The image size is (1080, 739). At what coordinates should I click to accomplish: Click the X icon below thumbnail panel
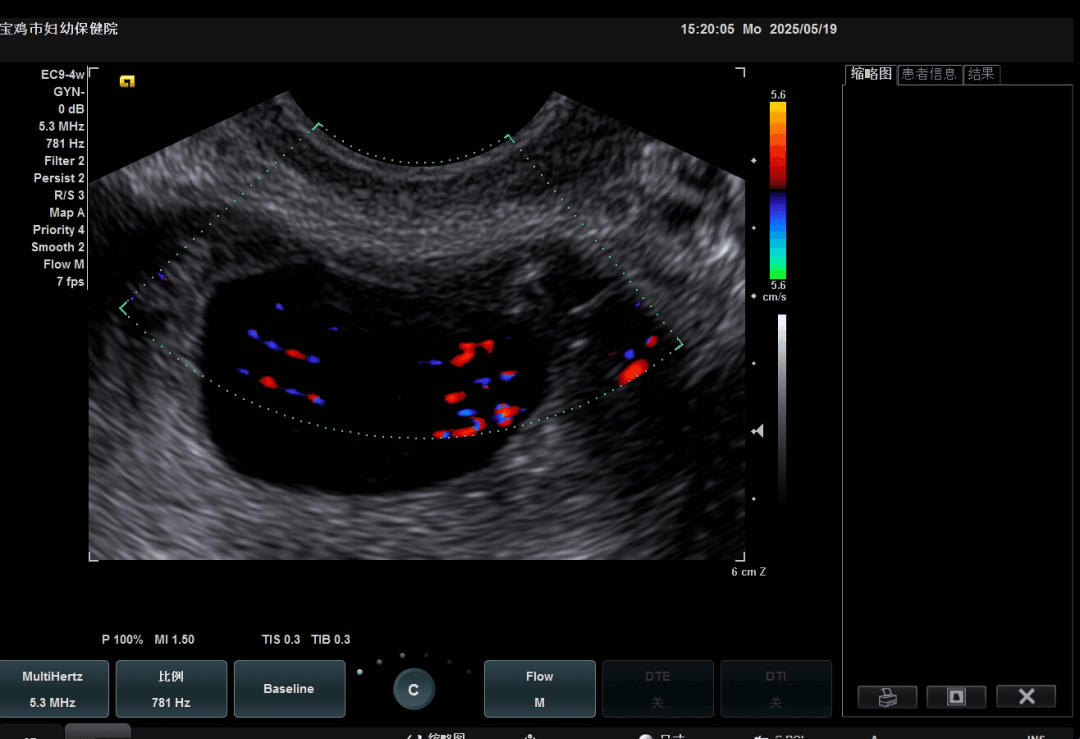[x=1026, y=697]
